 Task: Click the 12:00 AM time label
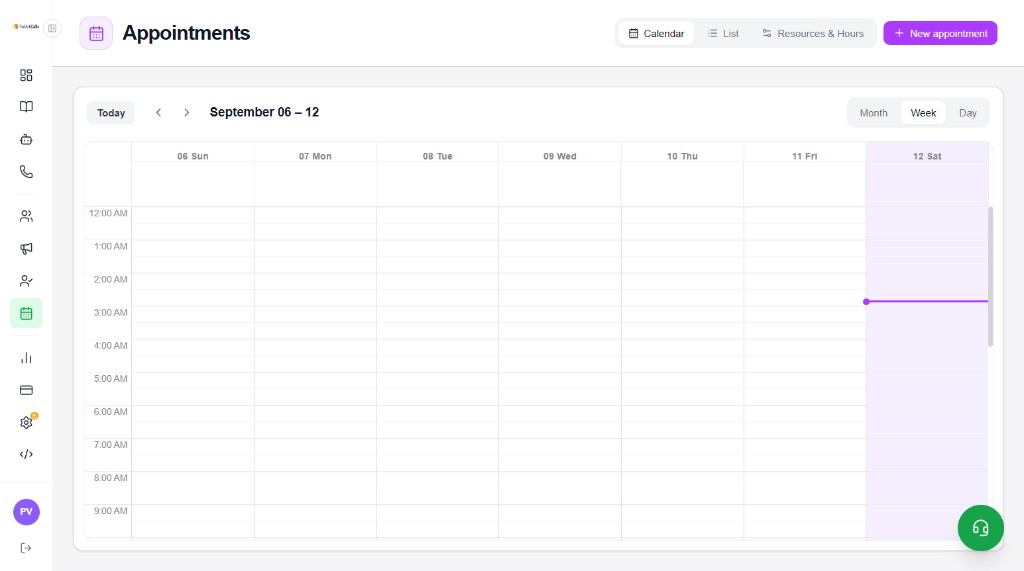(x=108, y=213)
